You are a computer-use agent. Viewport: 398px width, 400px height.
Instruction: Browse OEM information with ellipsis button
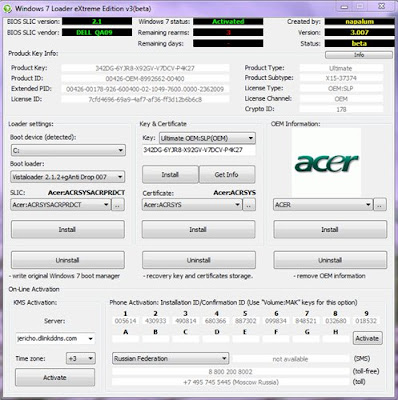click(380, 205)
